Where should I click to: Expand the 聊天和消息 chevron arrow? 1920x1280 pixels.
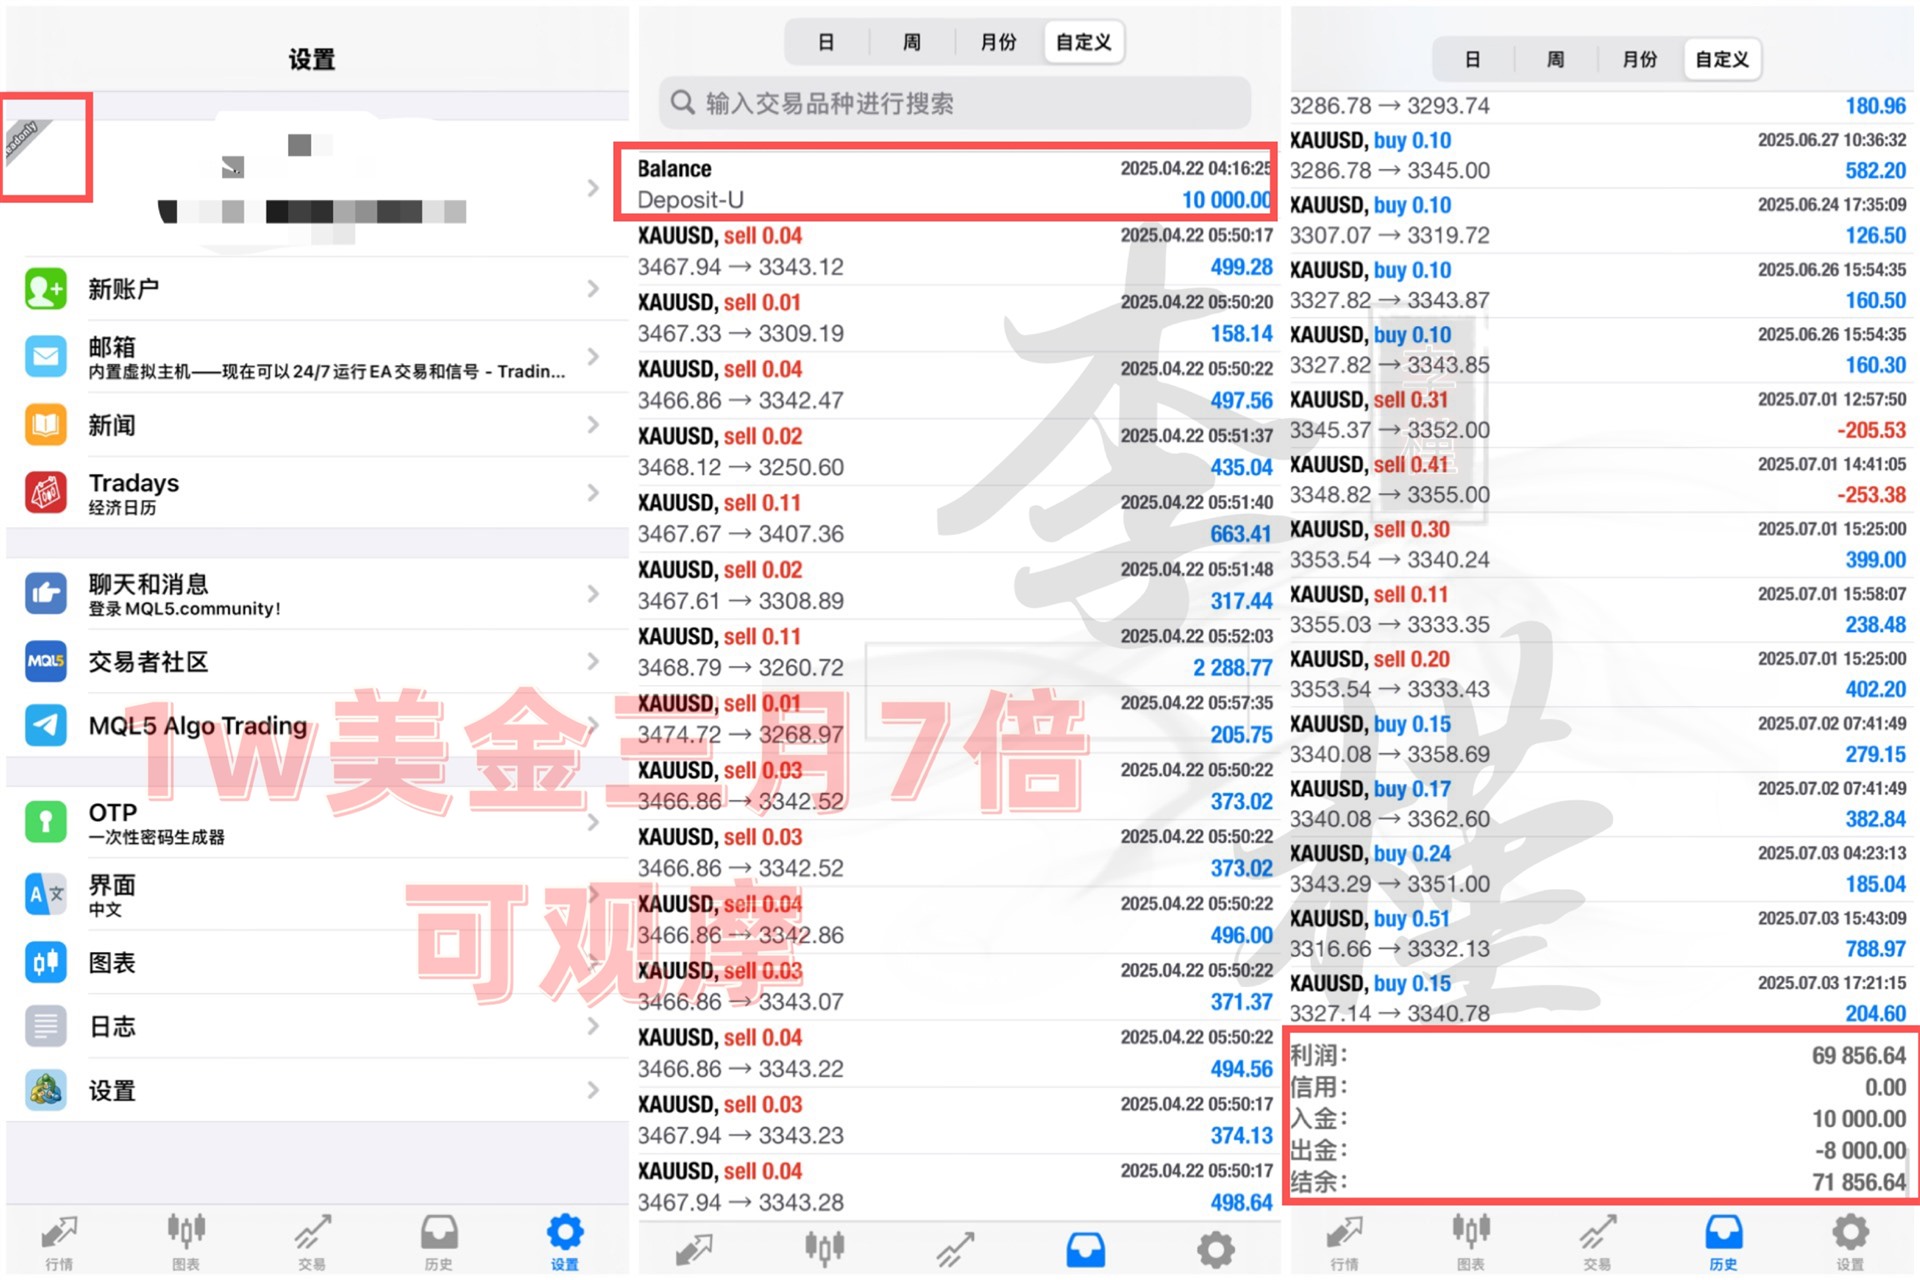(593, 594)
